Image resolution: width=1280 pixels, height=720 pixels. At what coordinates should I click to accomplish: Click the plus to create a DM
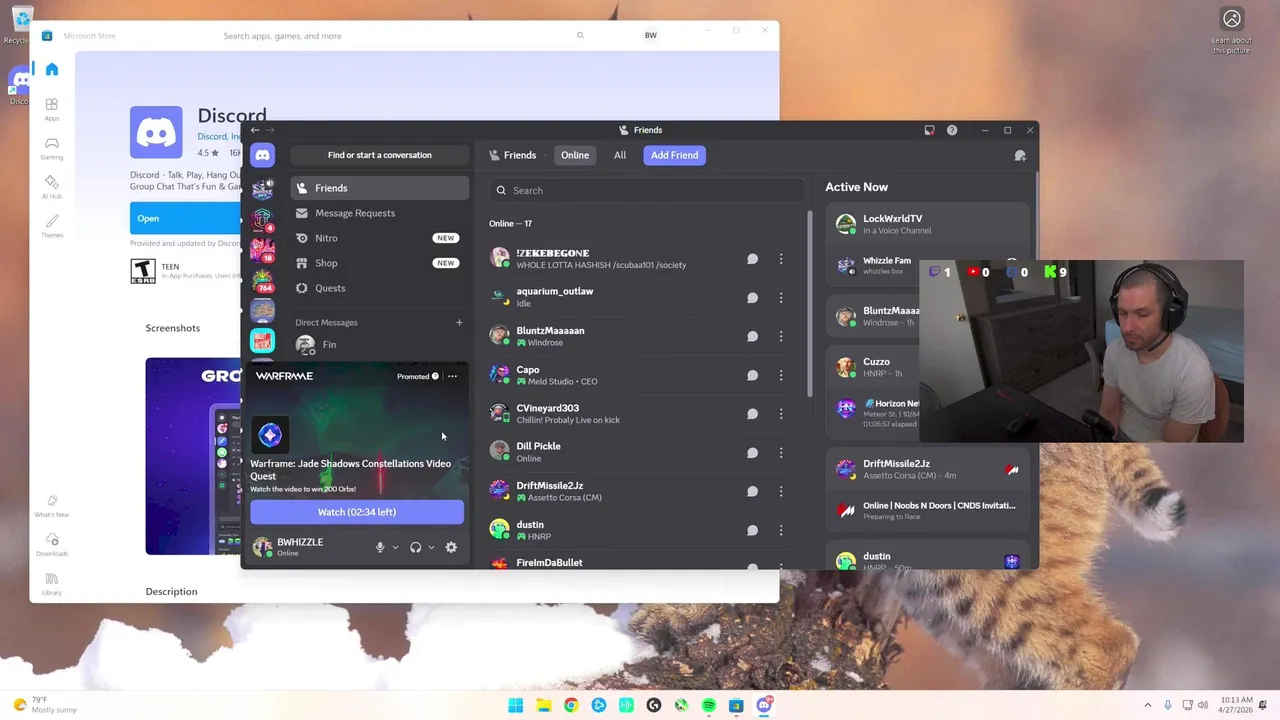(459, 322)
